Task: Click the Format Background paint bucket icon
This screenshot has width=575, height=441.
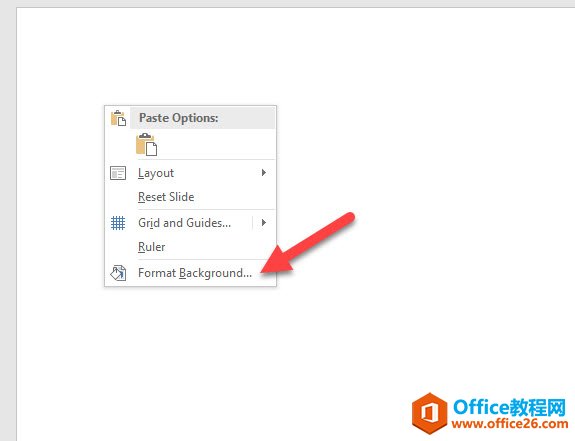Action: pyautogui.click(x=118, y=273)
